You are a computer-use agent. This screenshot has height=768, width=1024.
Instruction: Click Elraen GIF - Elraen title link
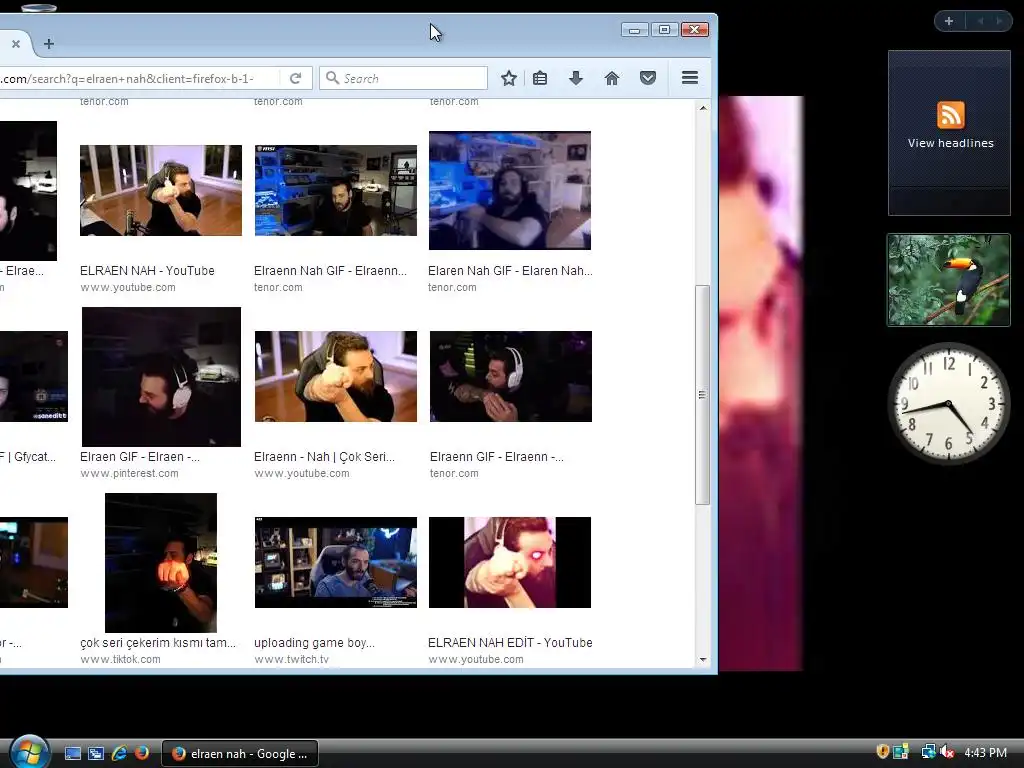pos(140,456)
